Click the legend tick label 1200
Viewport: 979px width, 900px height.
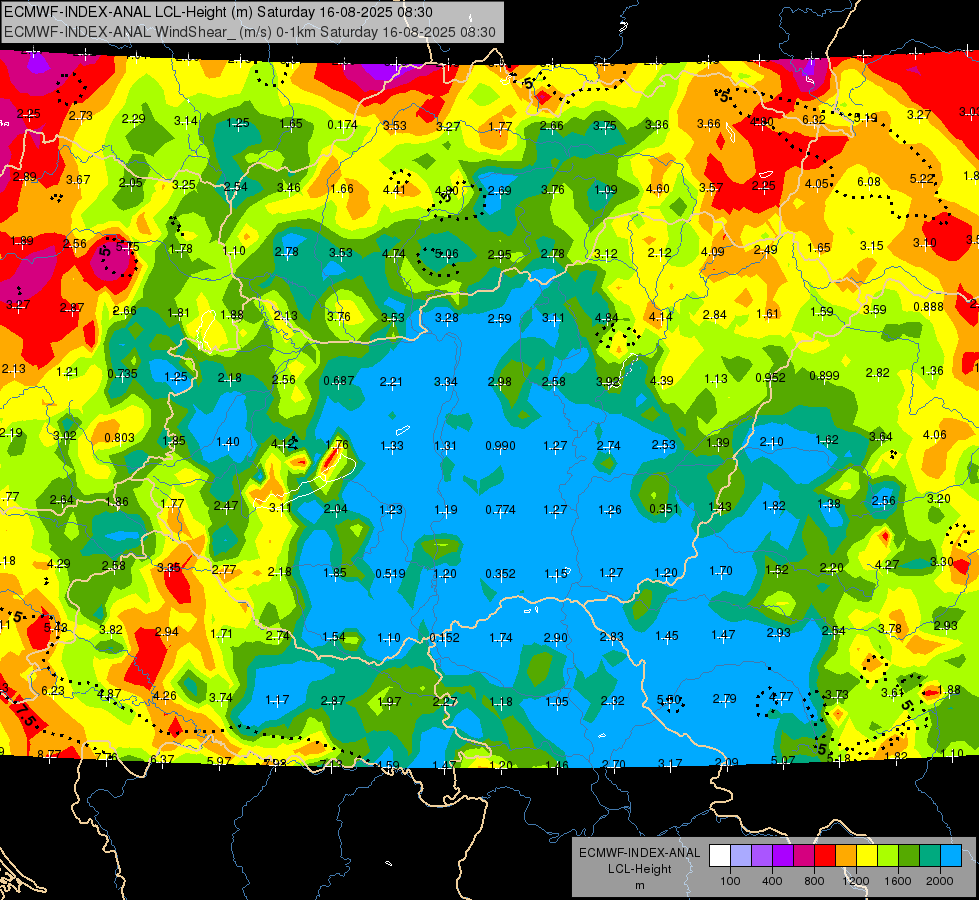[x=856, y=881]
